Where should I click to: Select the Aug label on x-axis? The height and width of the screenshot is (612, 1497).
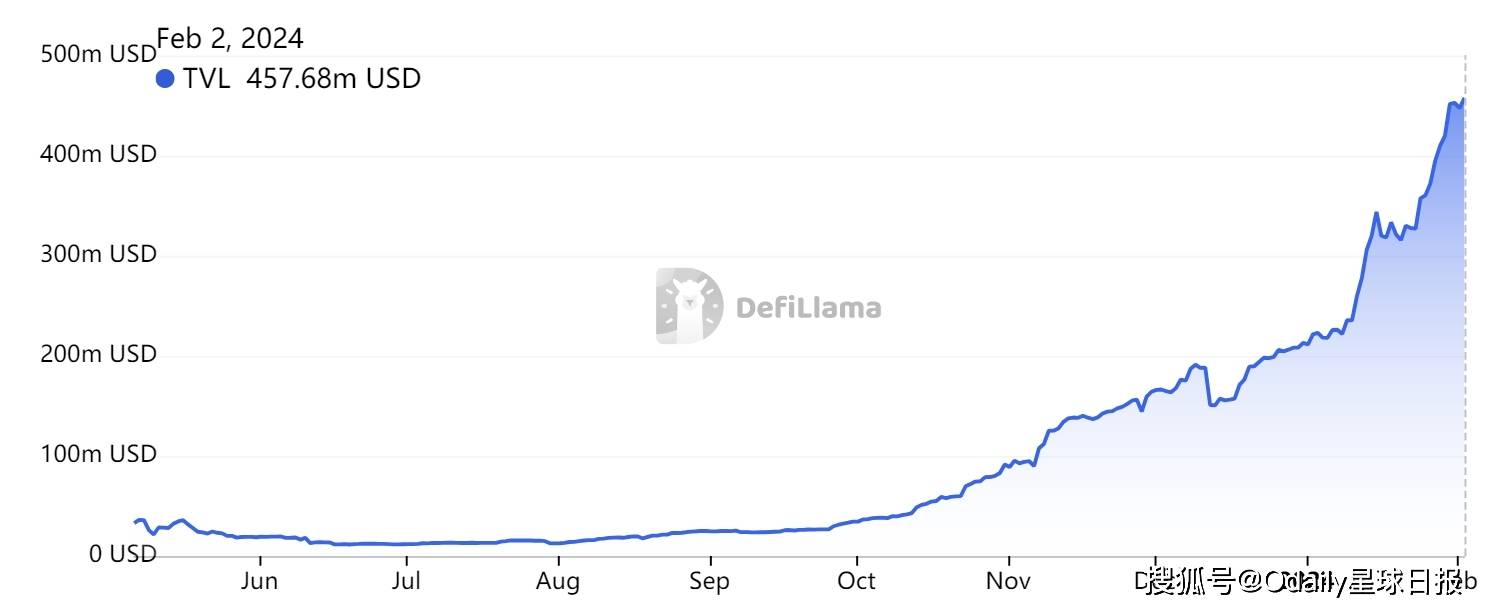coord(558,581)
